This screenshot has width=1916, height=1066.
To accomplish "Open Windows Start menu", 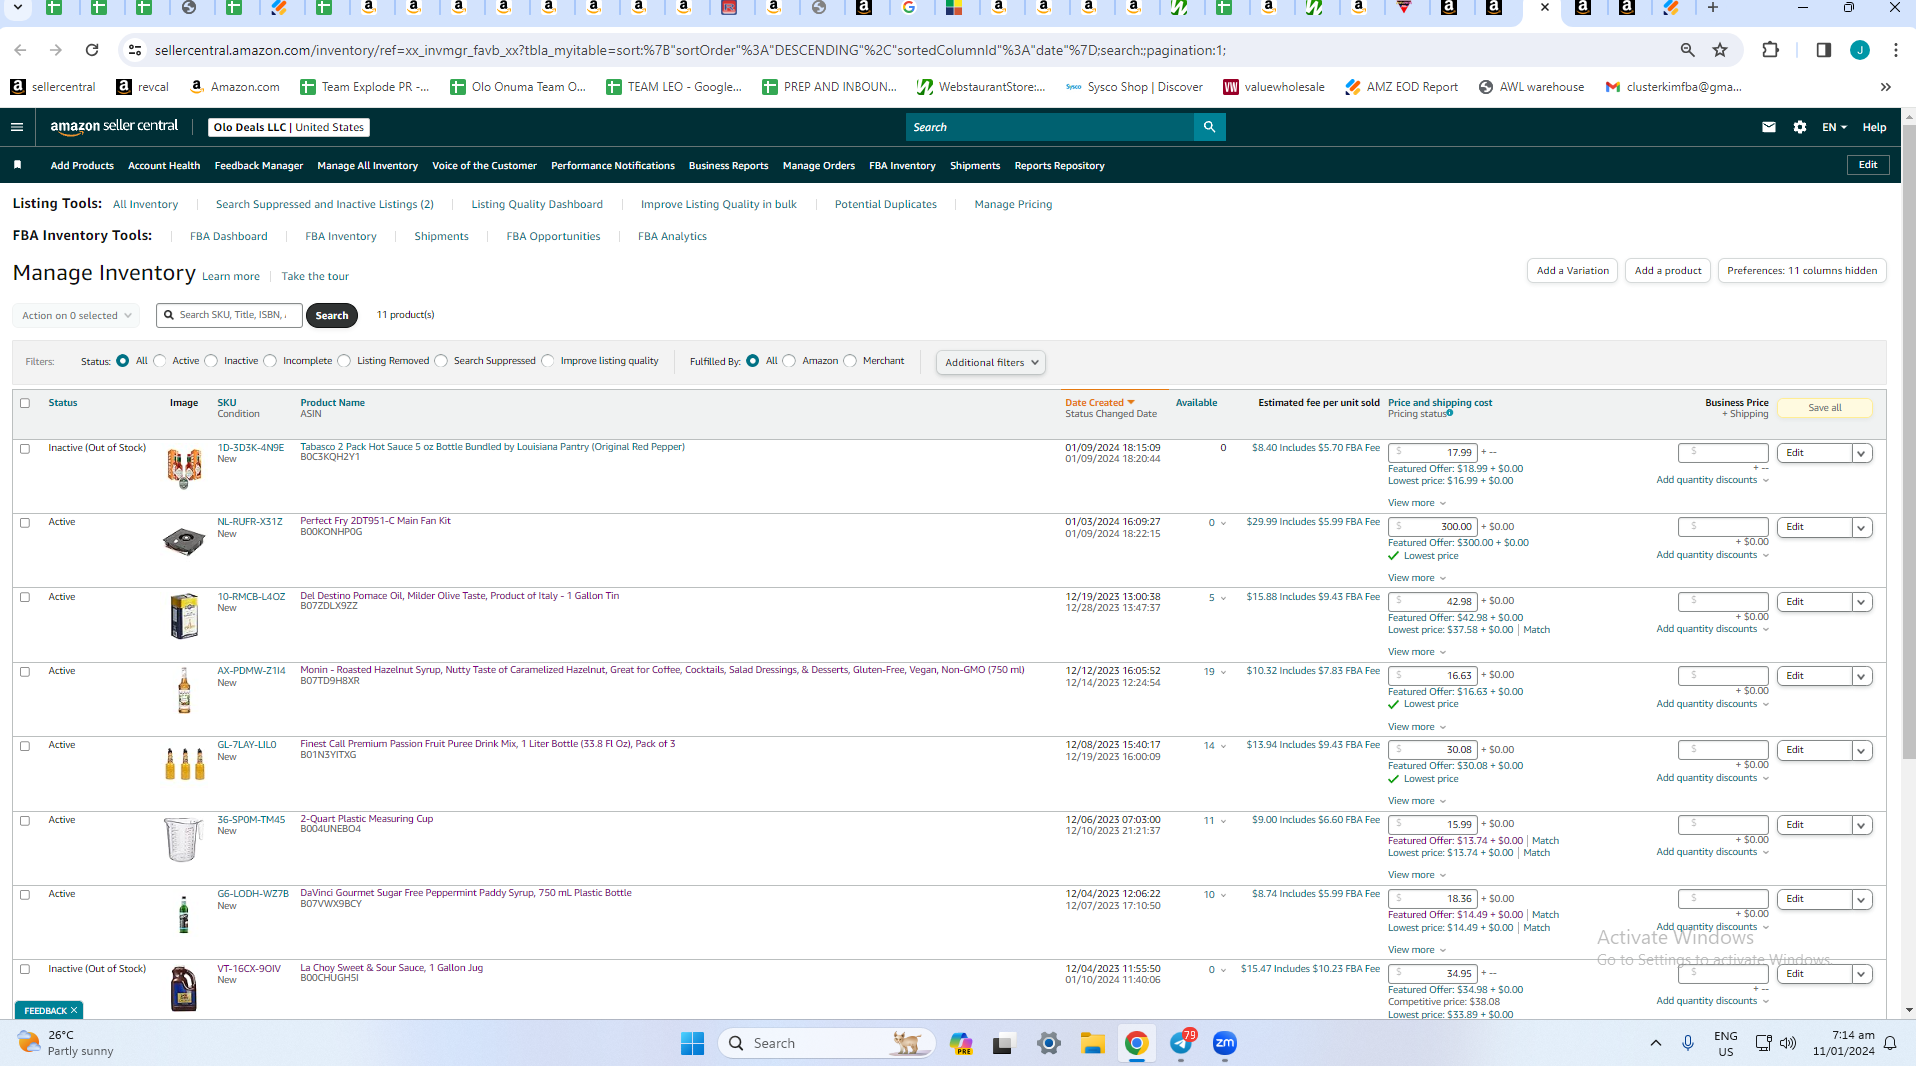I will 692,1043.
